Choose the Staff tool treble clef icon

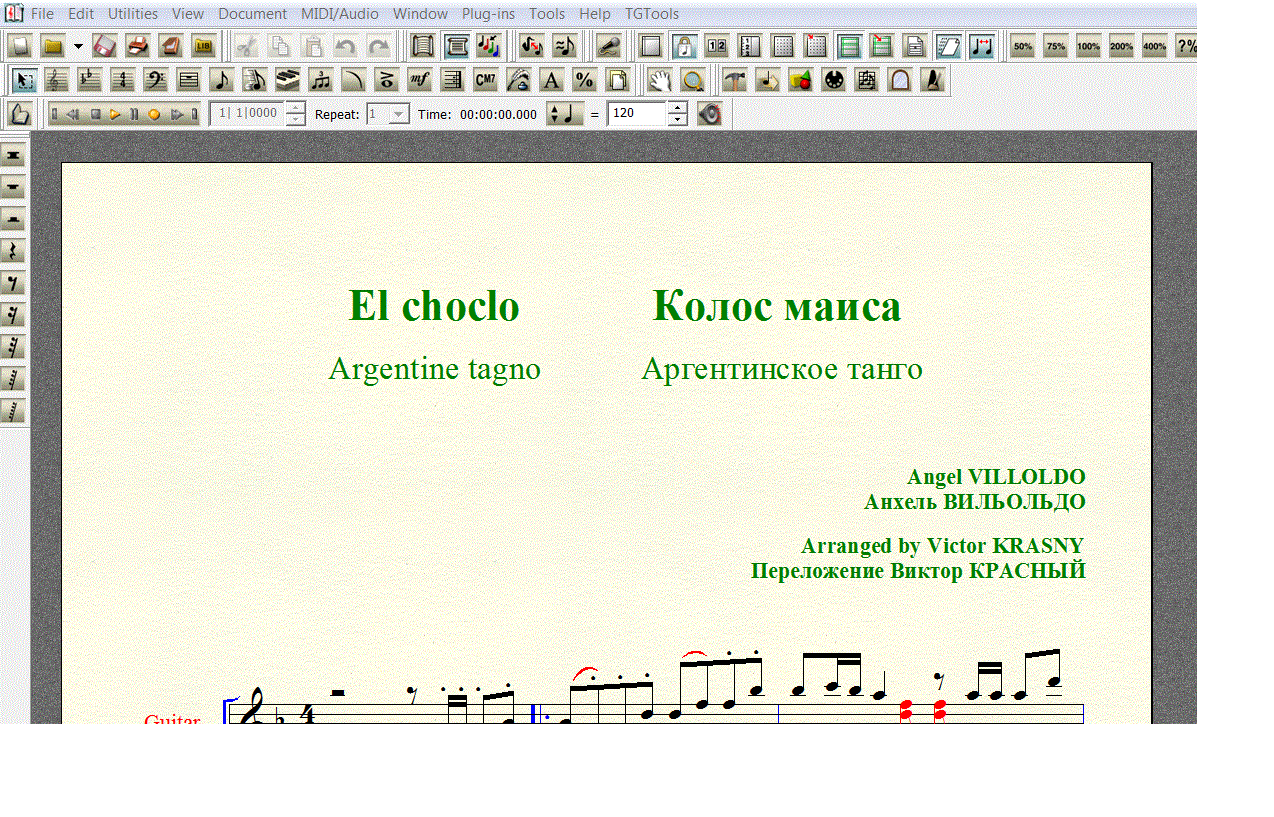pos(58,80)
